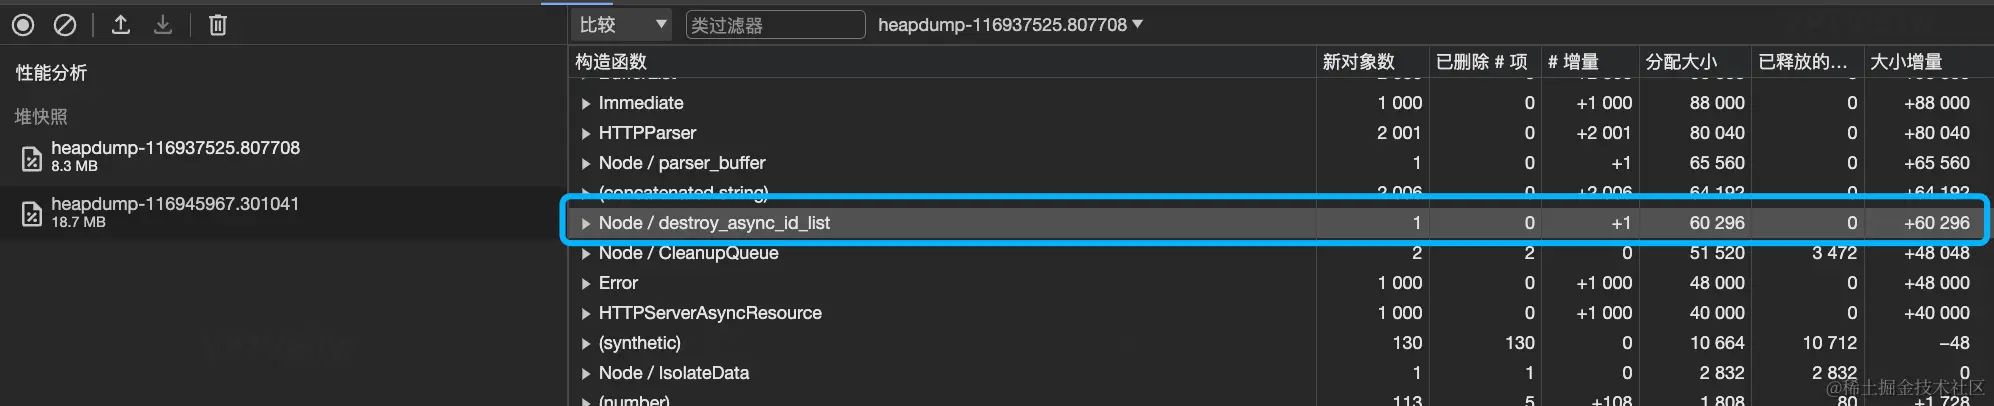Select snapshot file icon for heapdump-116945967.301041
This screenshot has height=406, width=1994.
point(32,213)
